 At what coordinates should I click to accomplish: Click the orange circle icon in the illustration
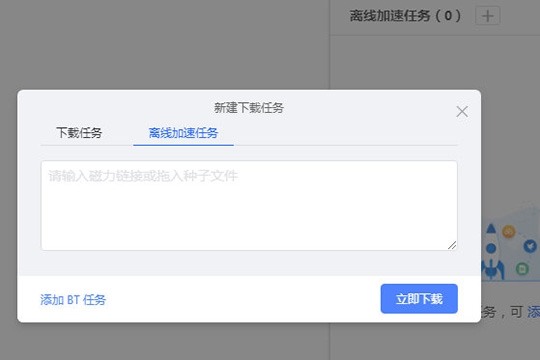click(x=509, y=232)
